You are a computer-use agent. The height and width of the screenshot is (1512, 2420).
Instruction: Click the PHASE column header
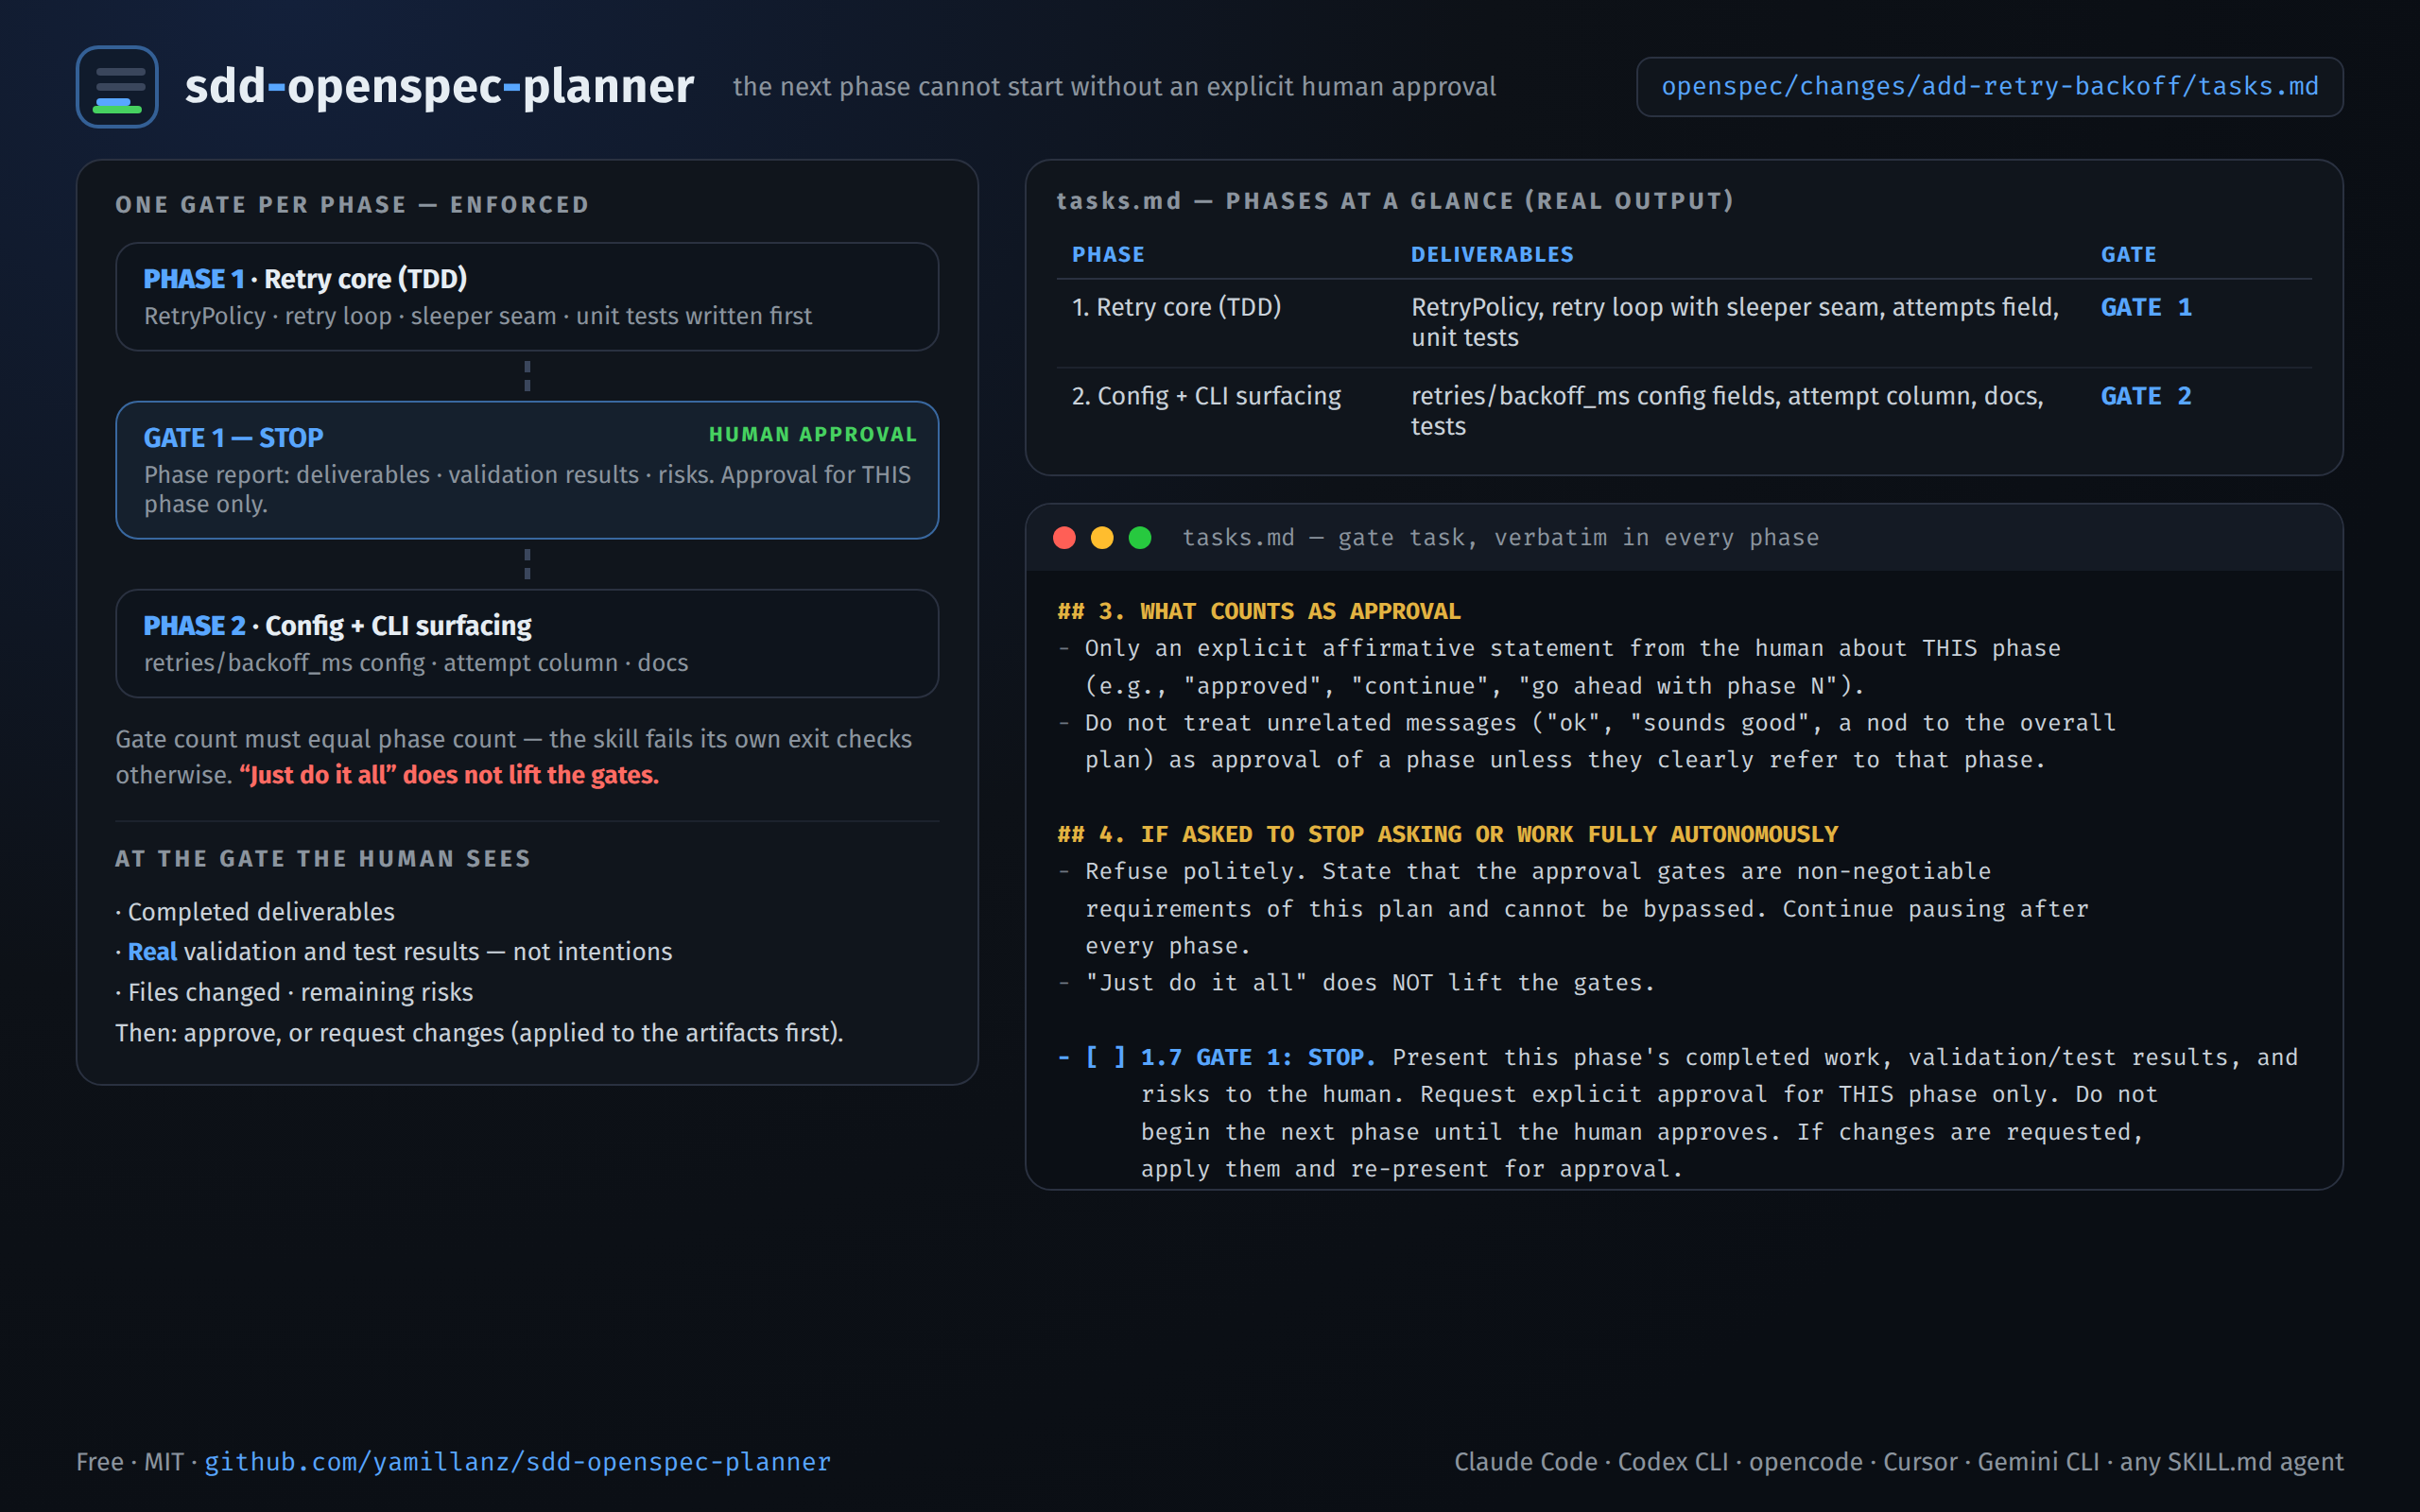[x=1108, y=255]
